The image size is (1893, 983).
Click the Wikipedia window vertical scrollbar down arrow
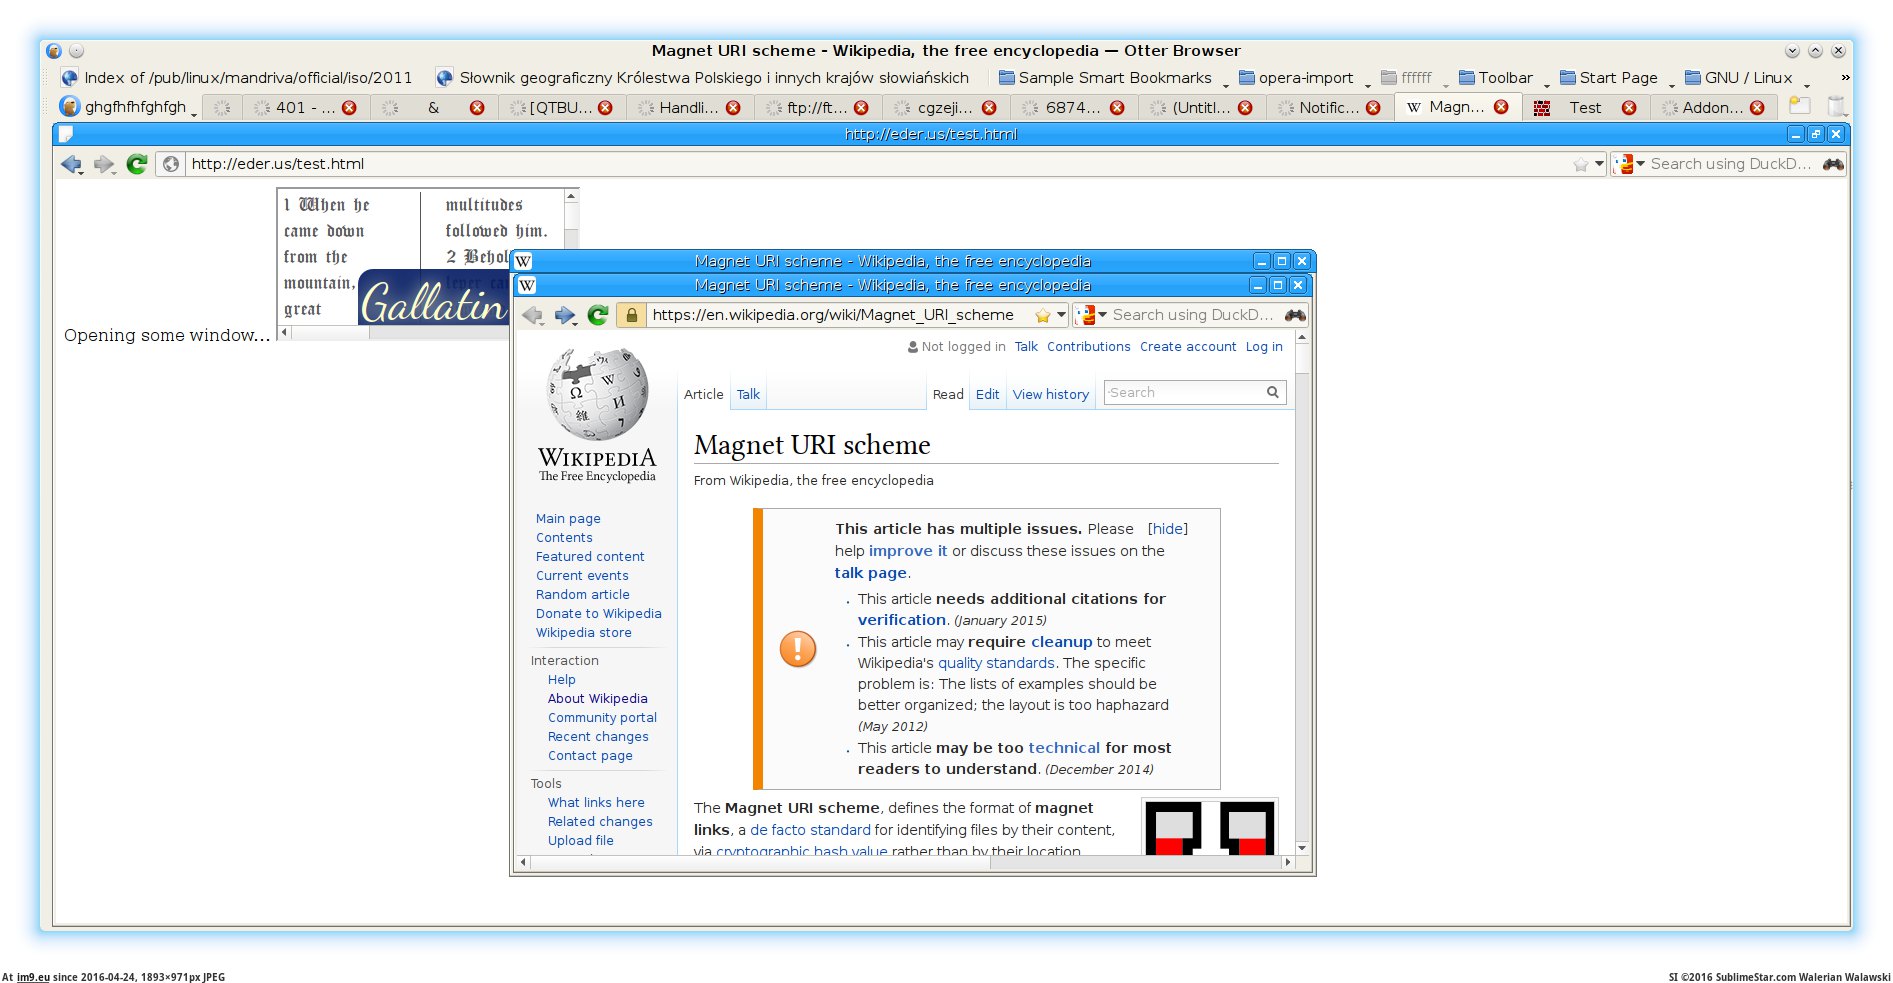click(x=1301, y=848)
